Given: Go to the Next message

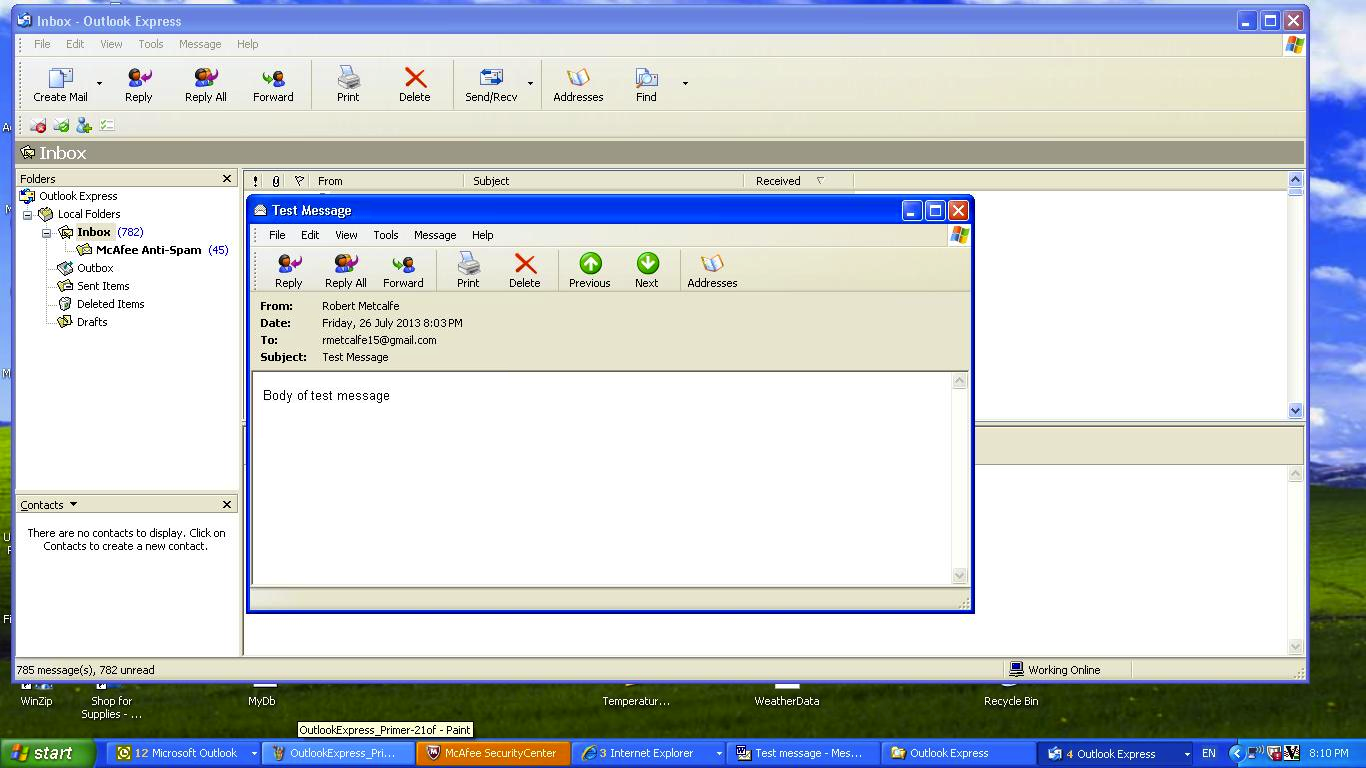Looking at the screenshot, I should coord(647,270).
